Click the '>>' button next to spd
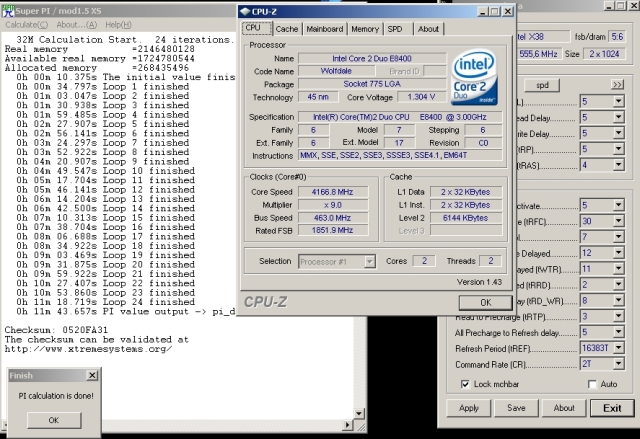The image size is (640, 439). click(618, 85)
